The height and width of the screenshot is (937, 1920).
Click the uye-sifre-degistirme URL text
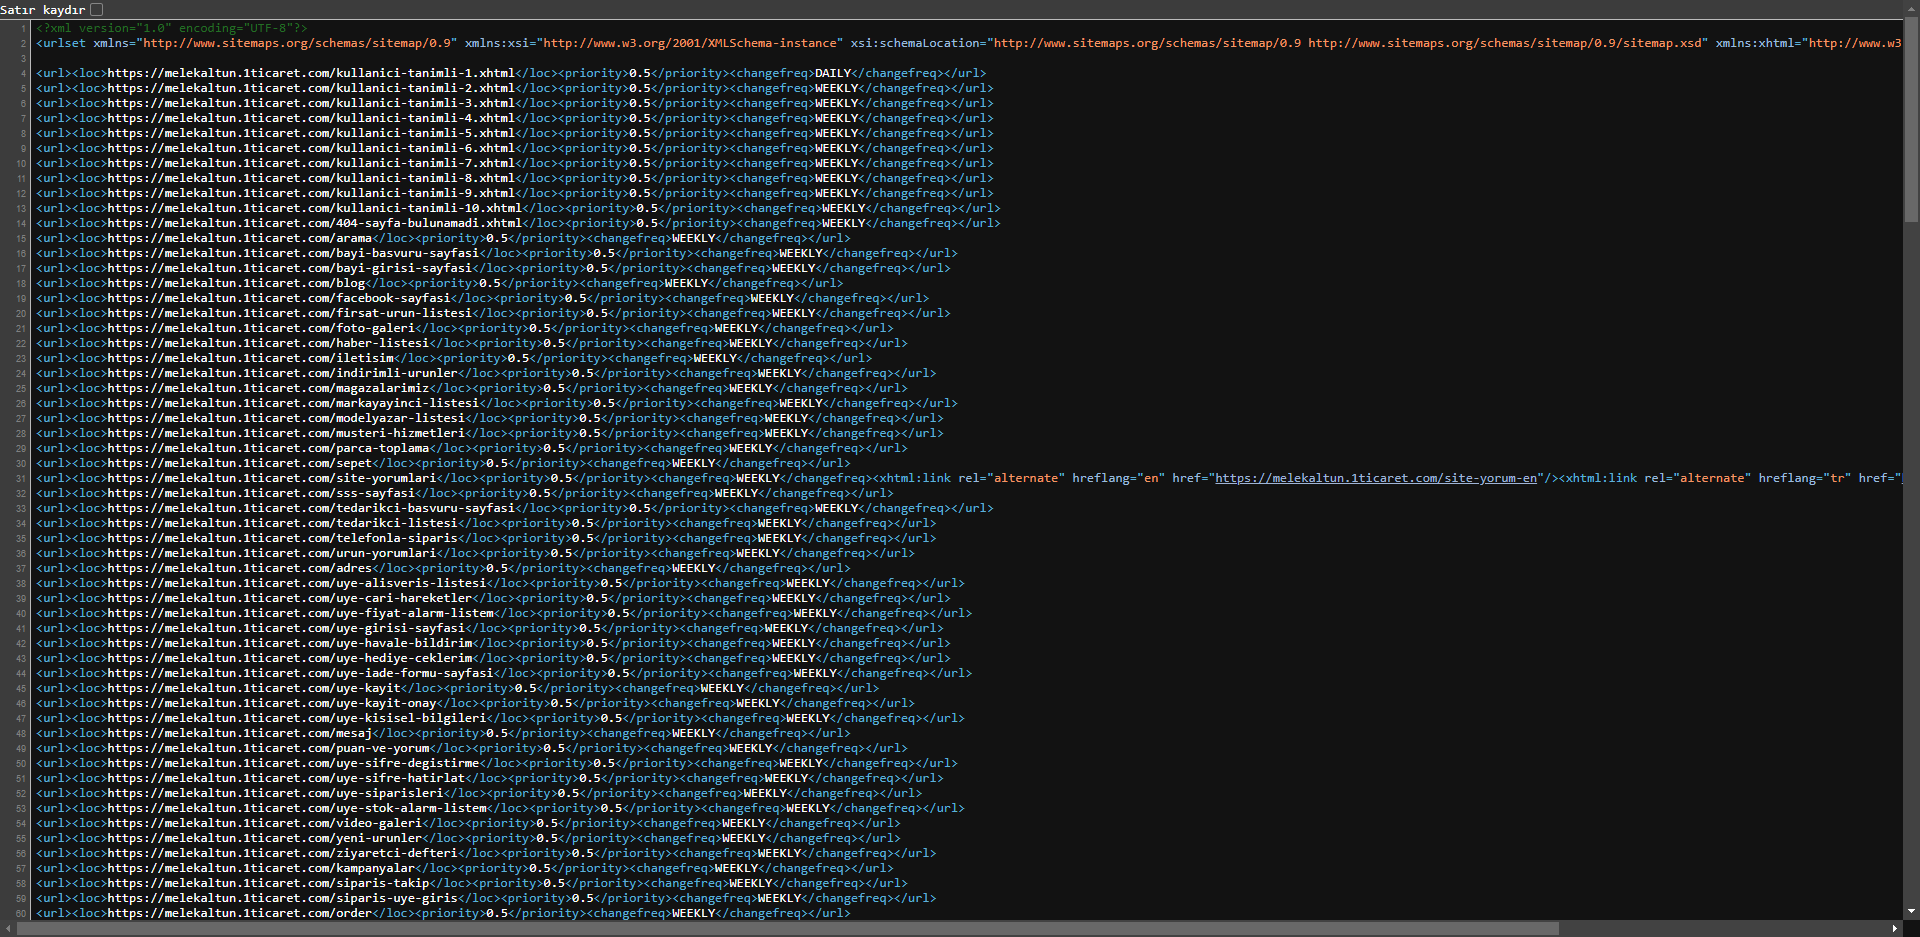click(293, 763)
